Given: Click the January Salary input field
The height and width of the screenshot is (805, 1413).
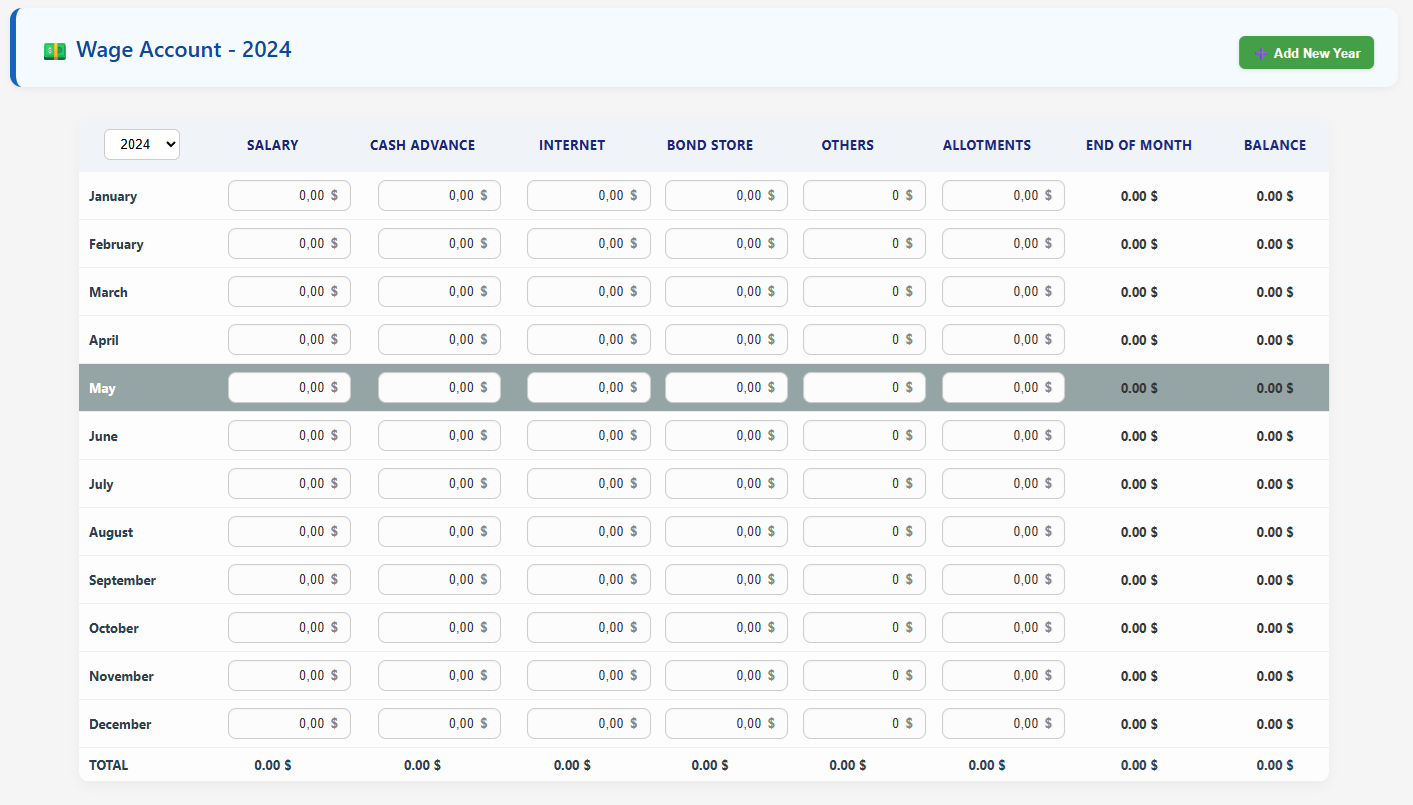Looking at the screenshot, I should [289, 196].
